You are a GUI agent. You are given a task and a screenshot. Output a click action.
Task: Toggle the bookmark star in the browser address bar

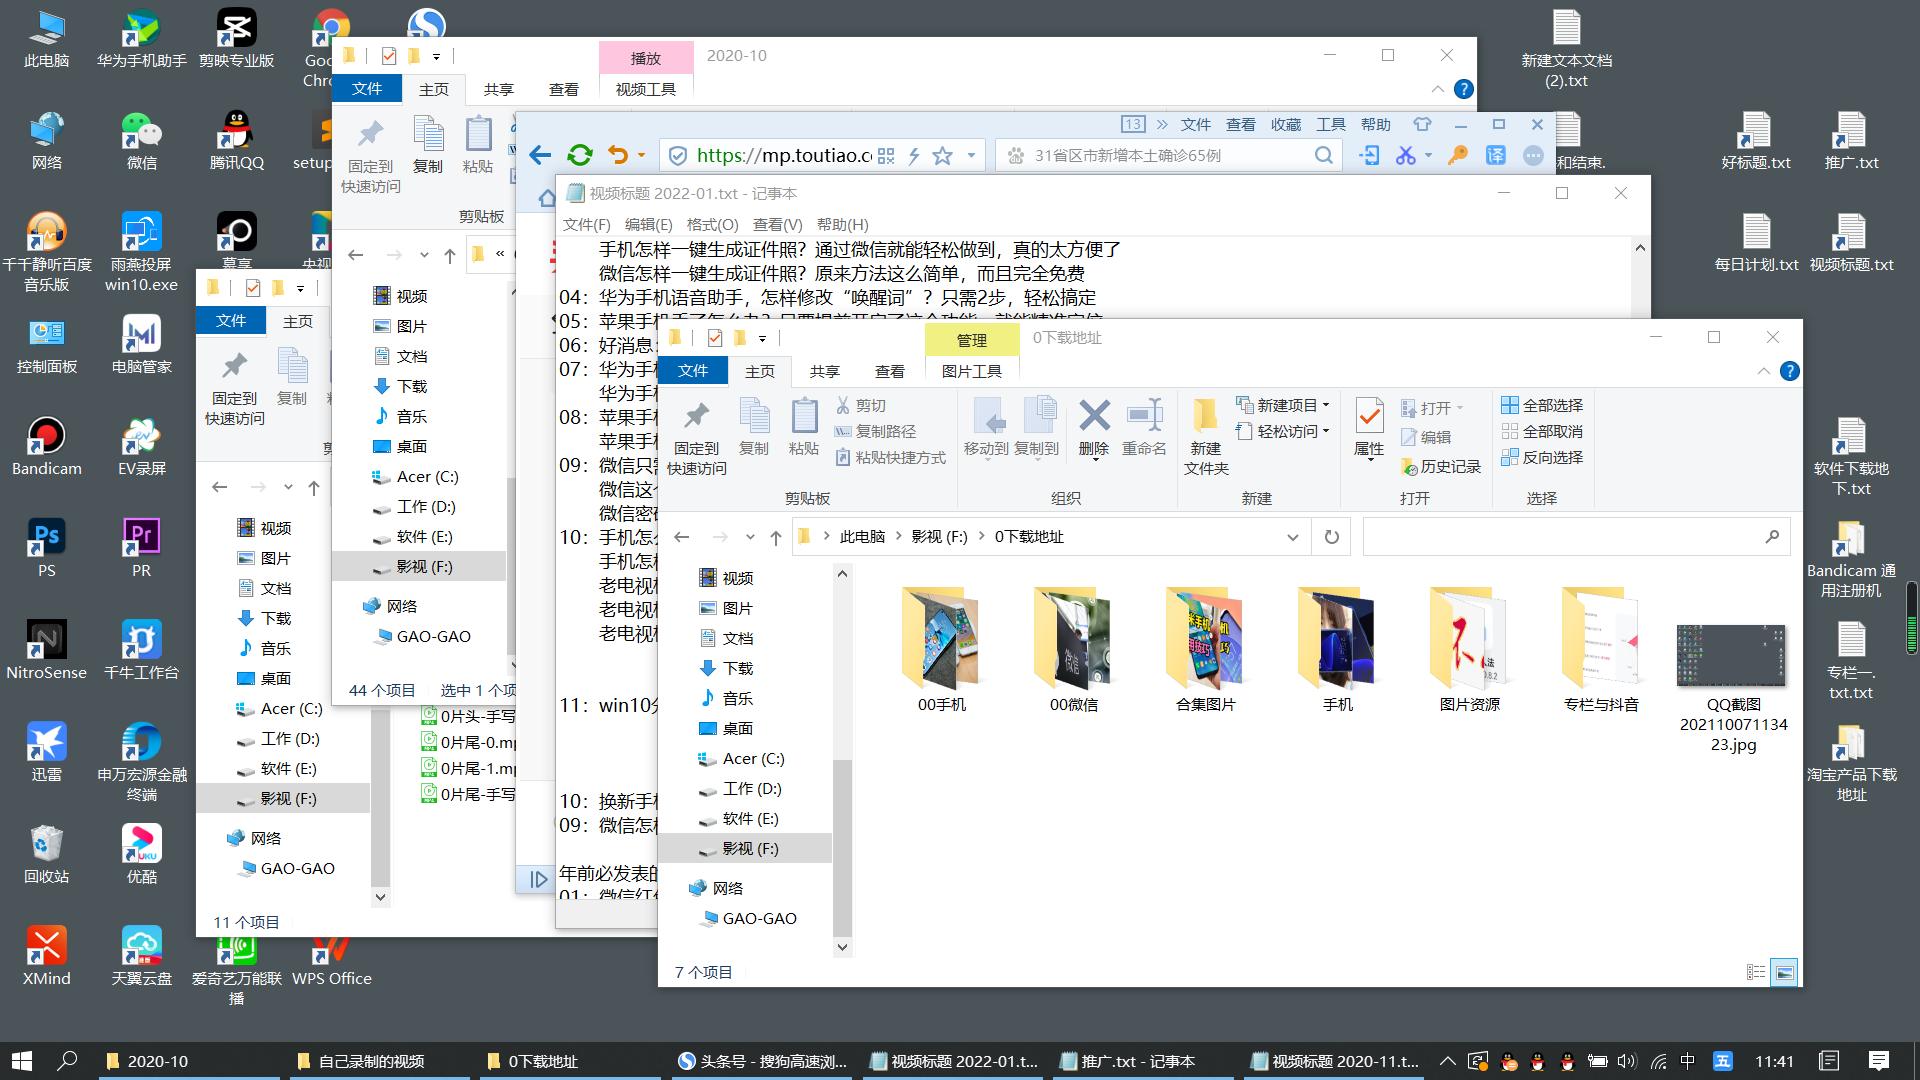pyautogui.click(x=941, y=155)
